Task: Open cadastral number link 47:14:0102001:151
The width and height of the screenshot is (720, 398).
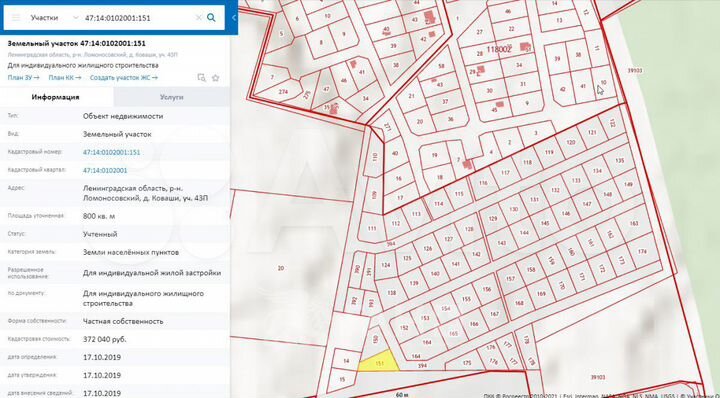Action: click(x=112, y=152)
